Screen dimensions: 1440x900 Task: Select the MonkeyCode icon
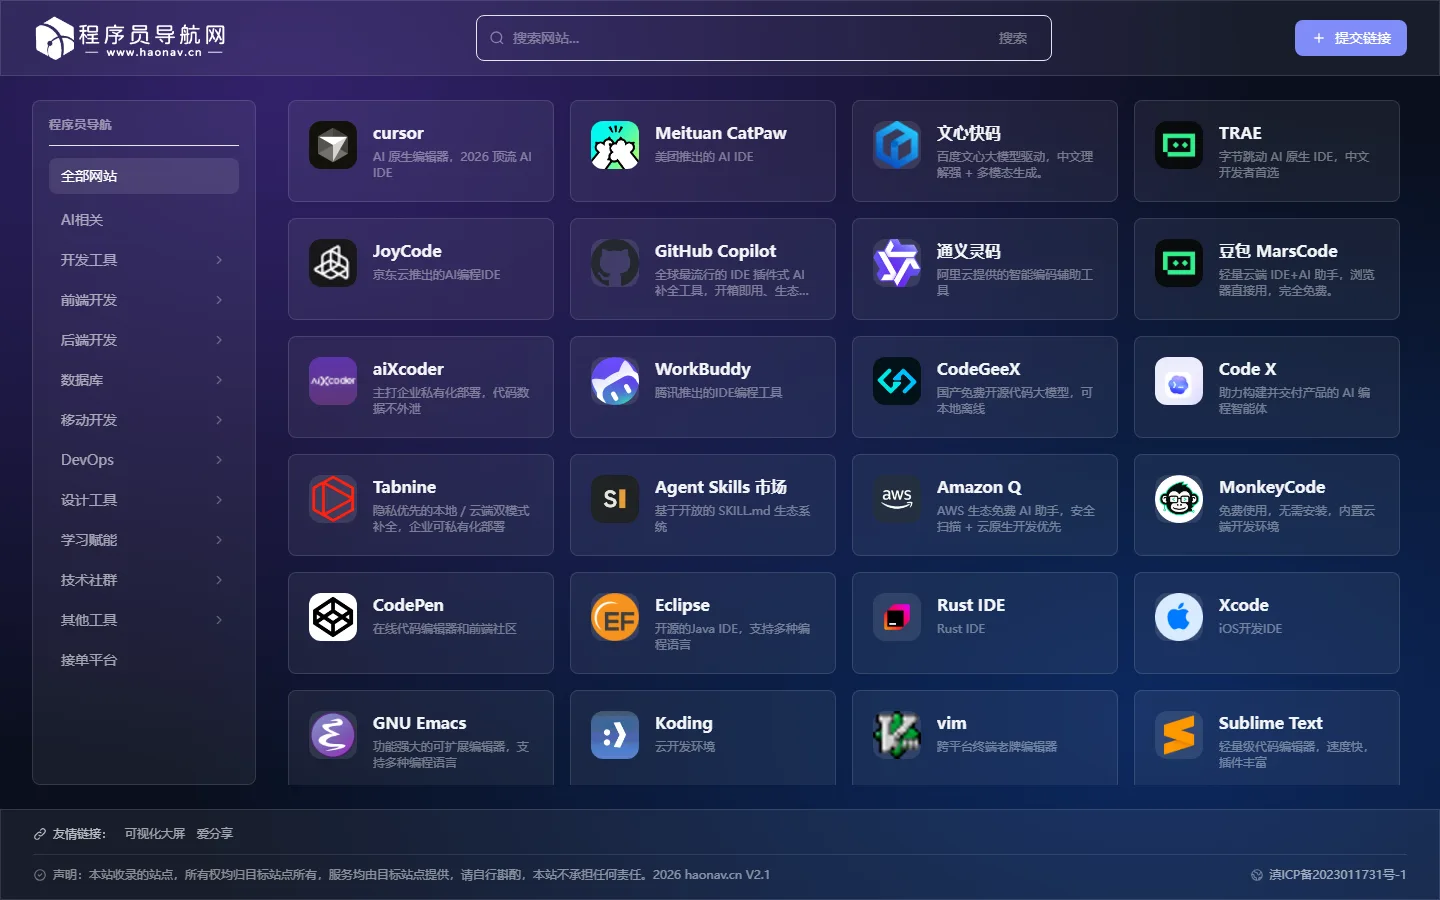click(x=1179, y=499)
